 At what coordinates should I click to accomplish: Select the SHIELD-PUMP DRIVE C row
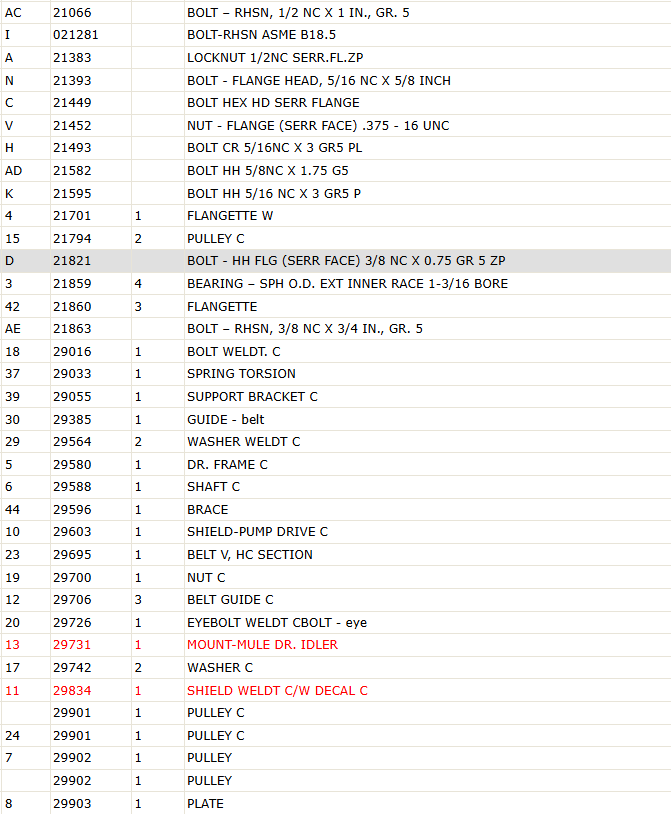pos(335,532)
